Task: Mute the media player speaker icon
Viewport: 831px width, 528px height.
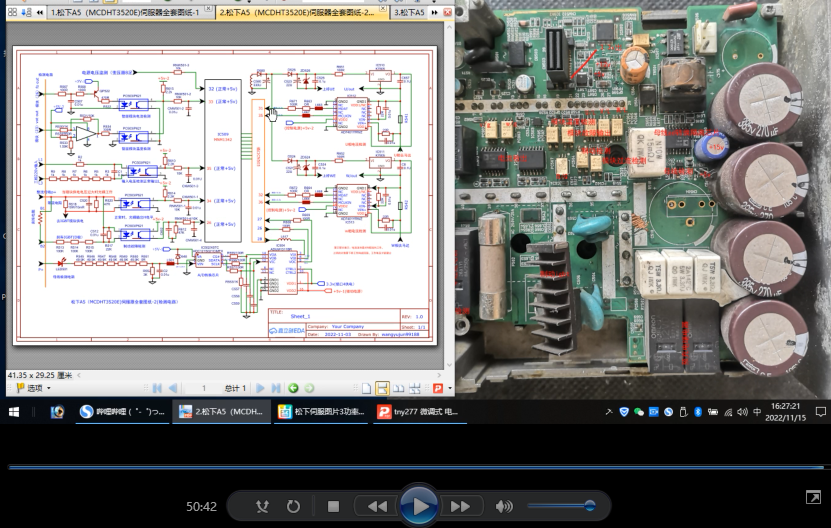Action: click(x=503, y=506)
